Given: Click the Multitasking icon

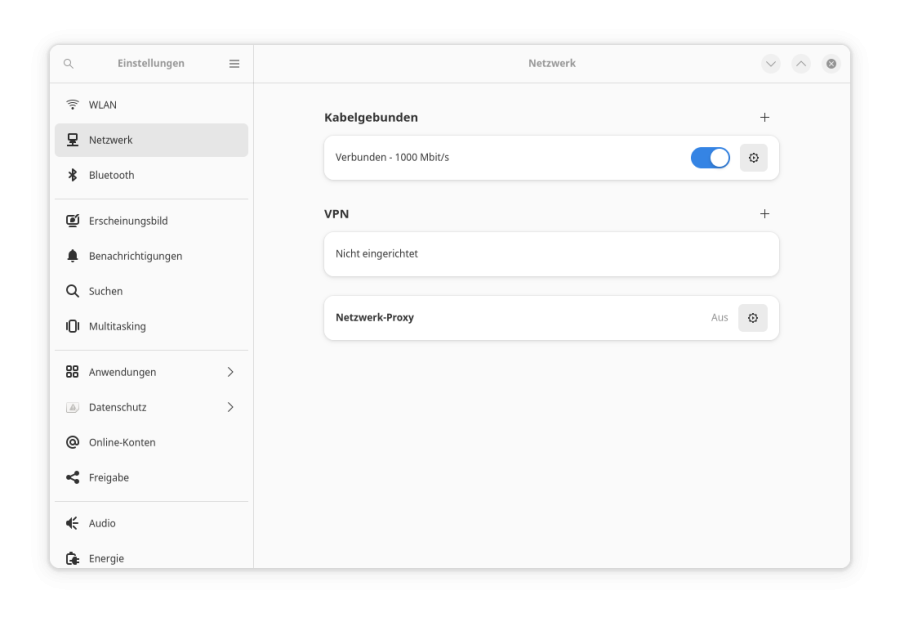Looking at the screenshot, I should click(72, 326).
